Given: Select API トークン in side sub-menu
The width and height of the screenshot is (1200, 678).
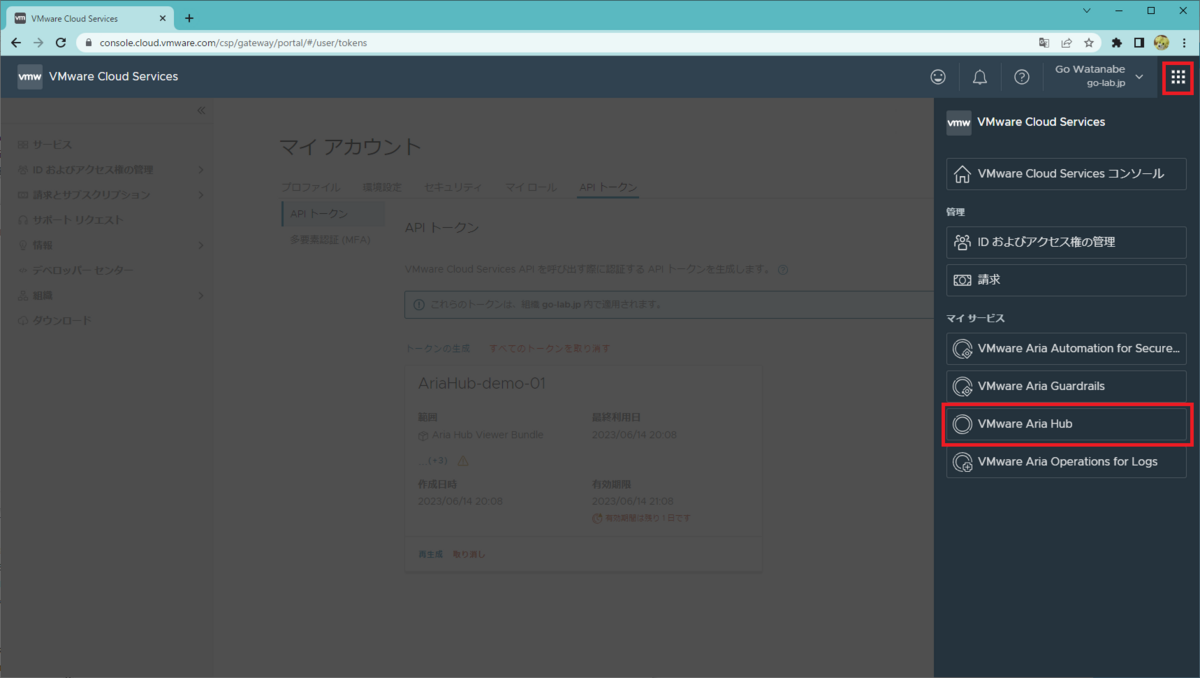Looking at the screenshot, I should 333,214.
